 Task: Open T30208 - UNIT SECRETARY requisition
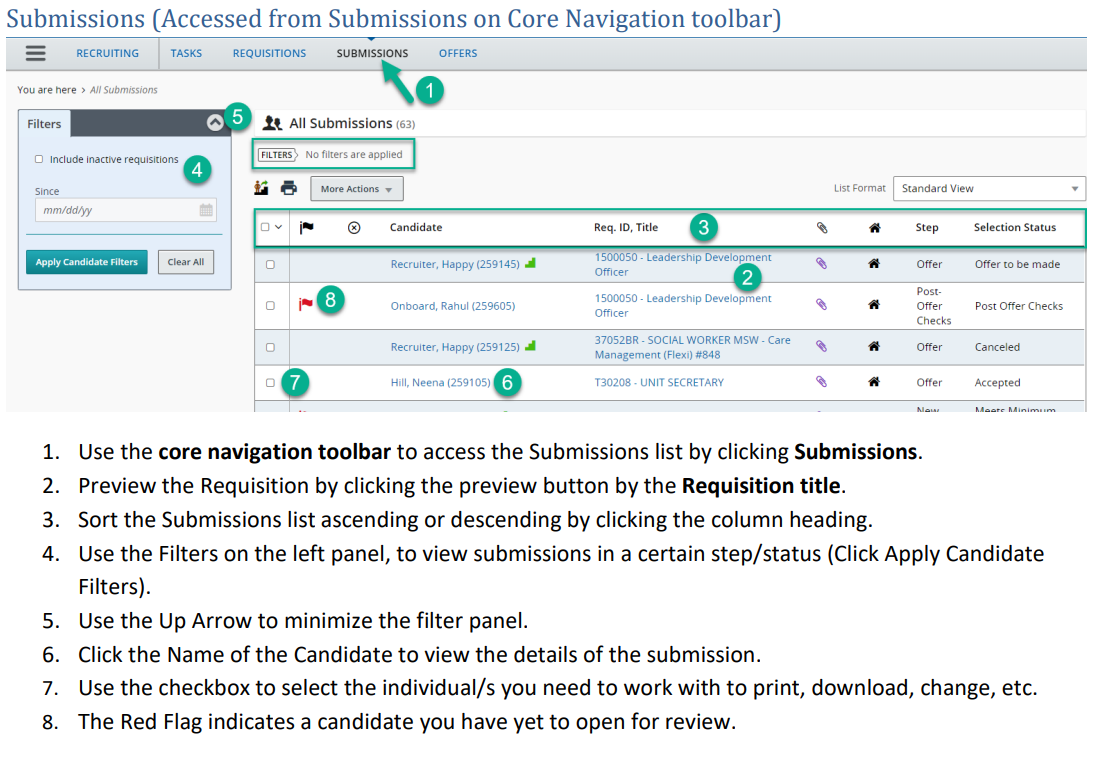pyautogui.click(x=659, y=382)
